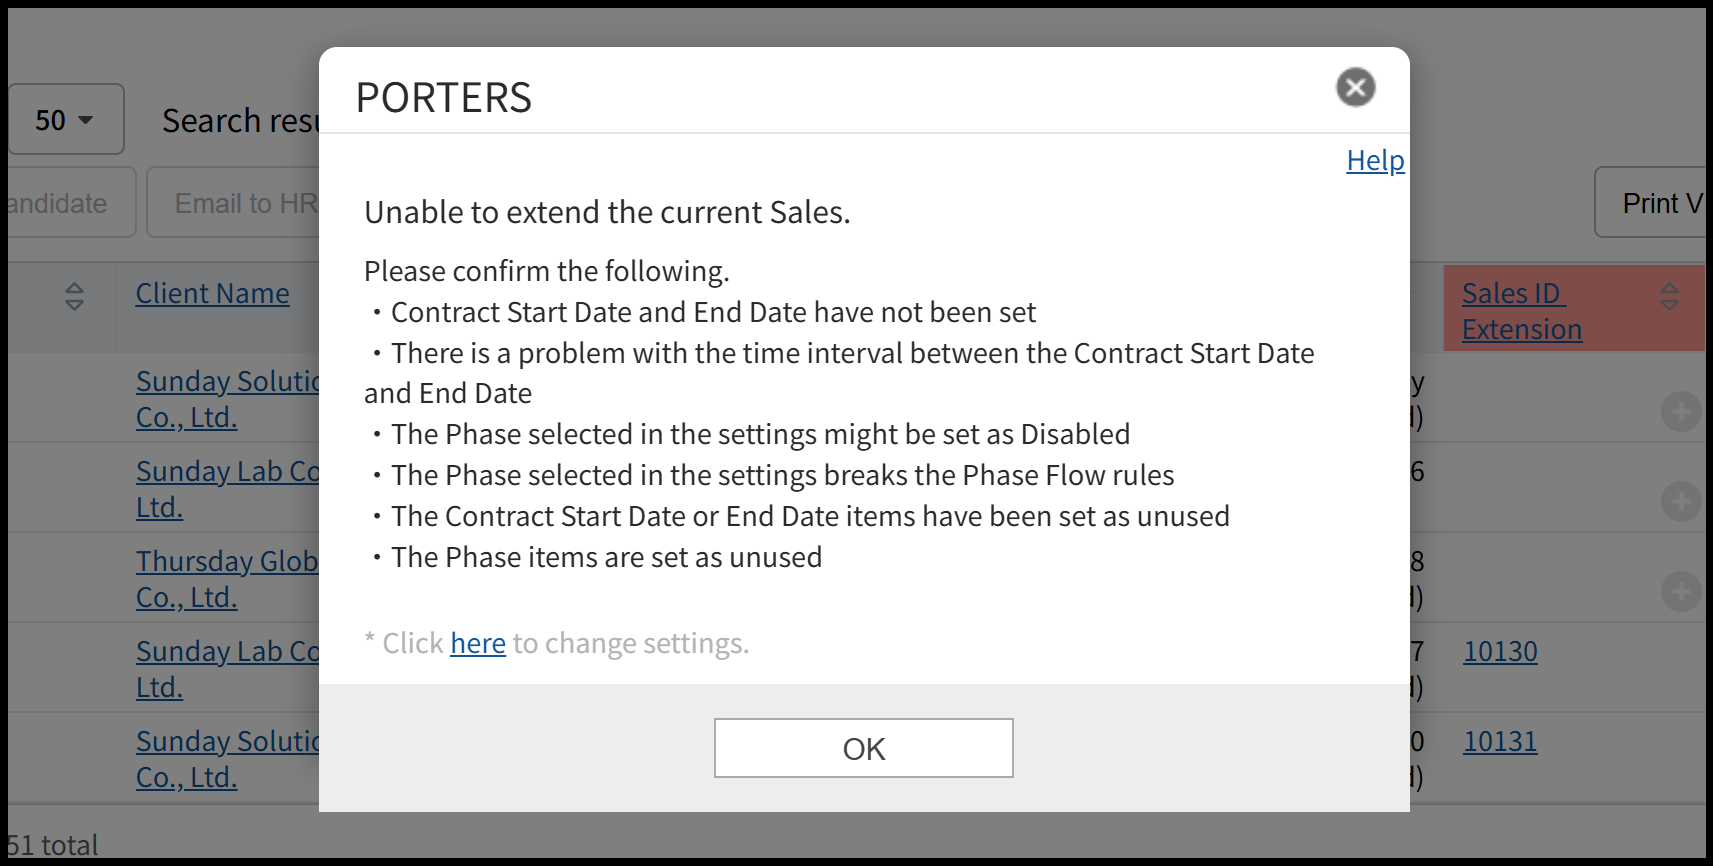Image resolution: width=1713 pixels, height=866 pixels.
Task: Open the Help link in the dialog
Action: tap(1375, 161)
